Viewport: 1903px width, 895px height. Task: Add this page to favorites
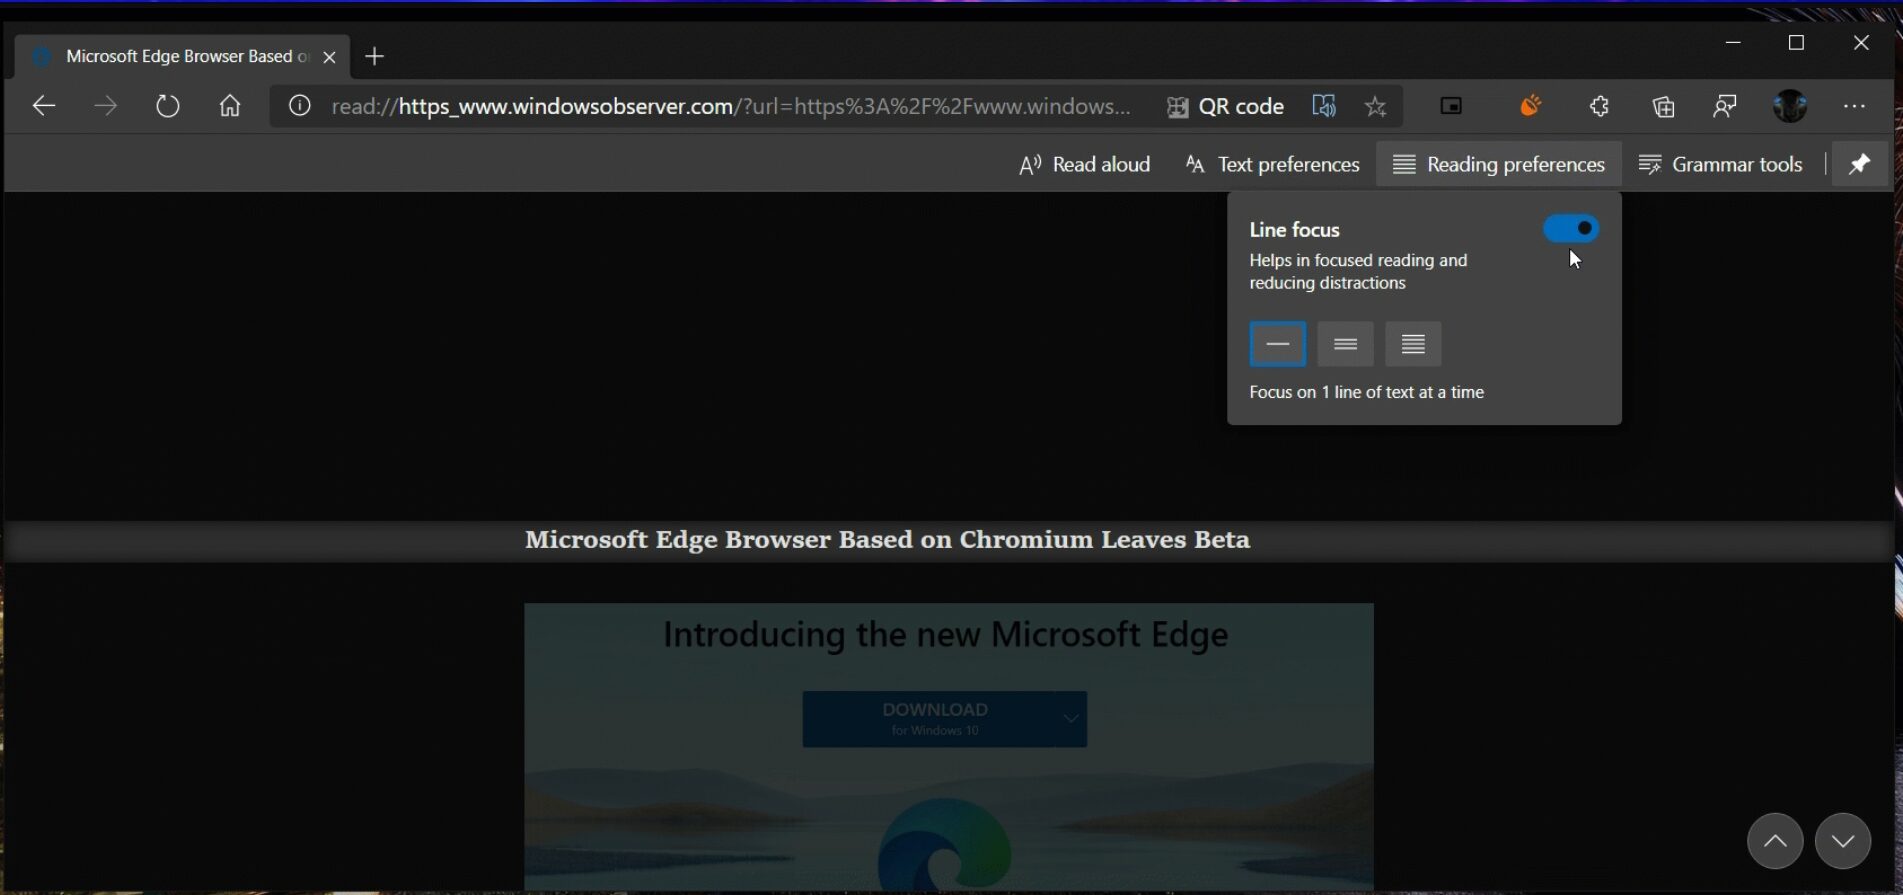(1375, 106)
